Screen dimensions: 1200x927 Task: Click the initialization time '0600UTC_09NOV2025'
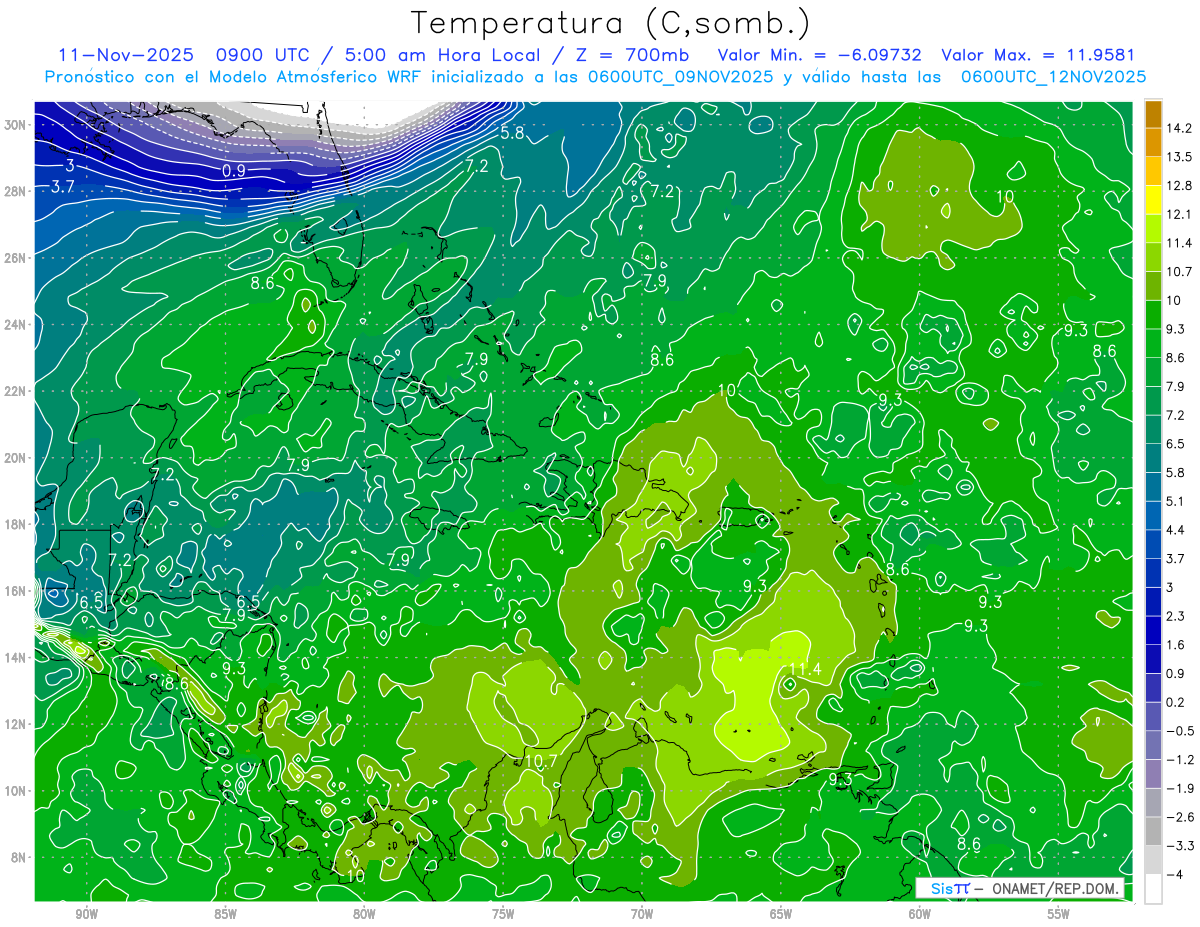click(680, 77)
